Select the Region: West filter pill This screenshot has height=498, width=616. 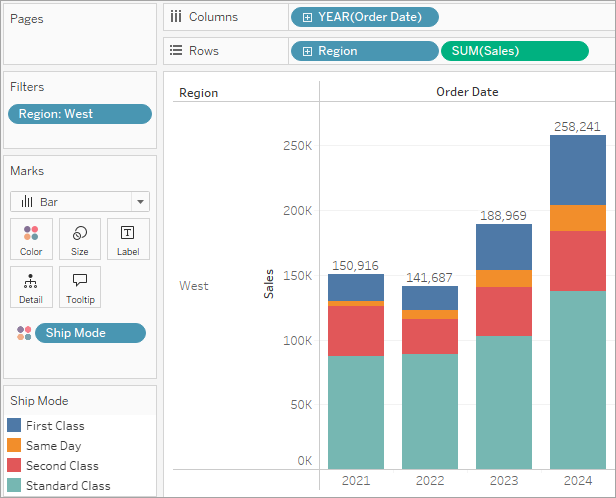coord(80,114)
